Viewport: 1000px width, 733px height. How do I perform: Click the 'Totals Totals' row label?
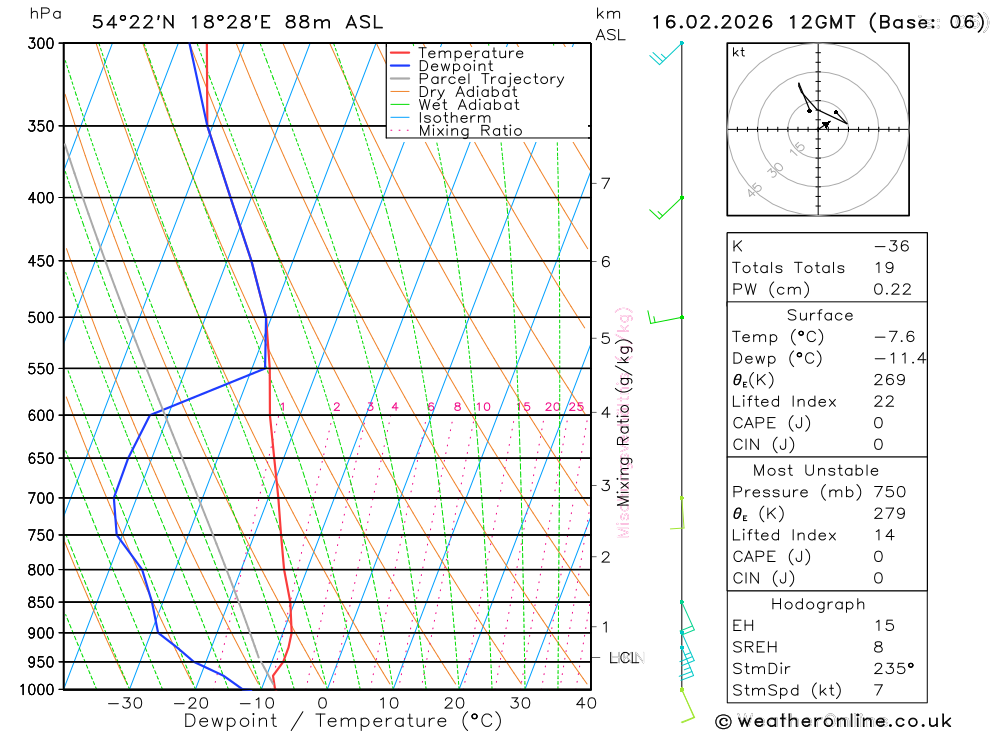(788, 268)
